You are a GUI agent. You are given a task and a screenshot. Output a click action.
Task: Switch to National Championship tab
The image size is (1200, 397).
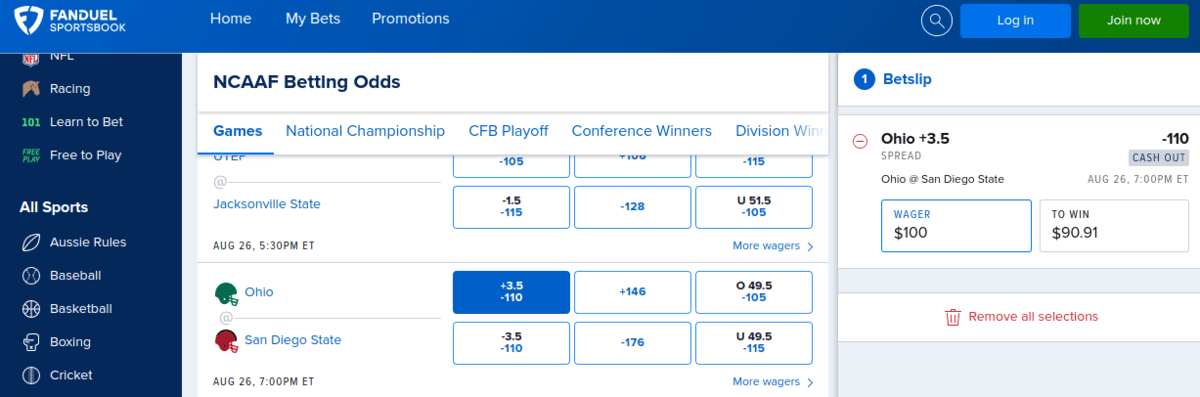click(x=365, y=131)
